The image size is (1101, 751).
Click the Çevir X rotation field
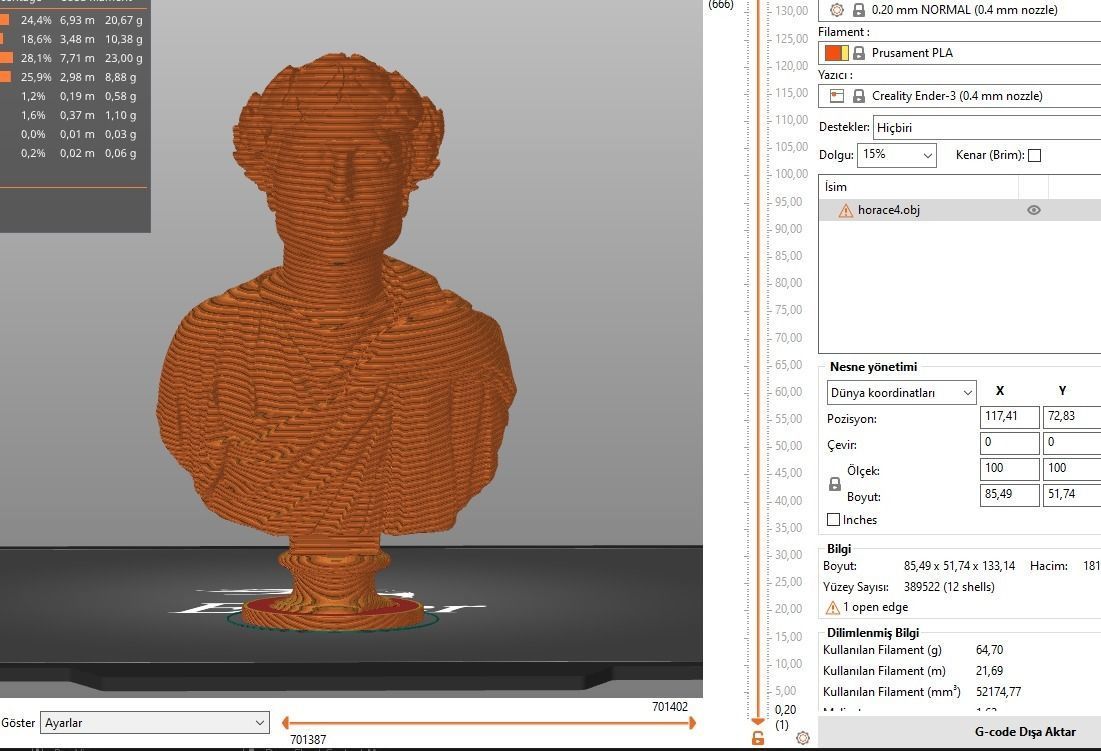tap(1009, 442)
